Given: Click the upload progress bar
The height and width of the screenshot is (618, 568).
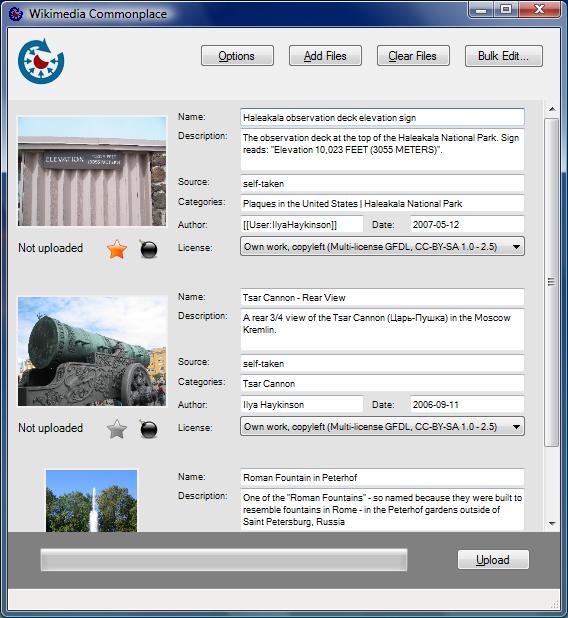Looking at the screenshot, I should tap(224, 560).
